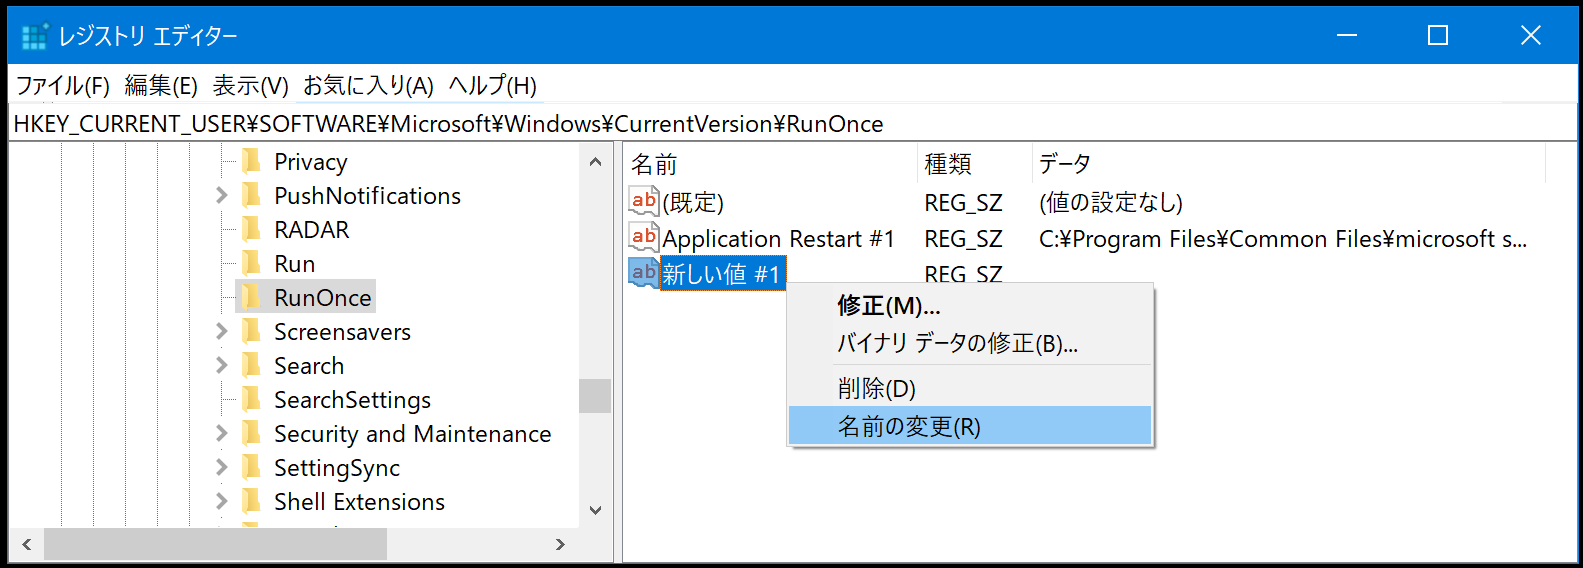Image resolution: width=1583 pixels, height=568 pixels.
Task: Choose 削除(D) from the context menu
Action: 970,388
